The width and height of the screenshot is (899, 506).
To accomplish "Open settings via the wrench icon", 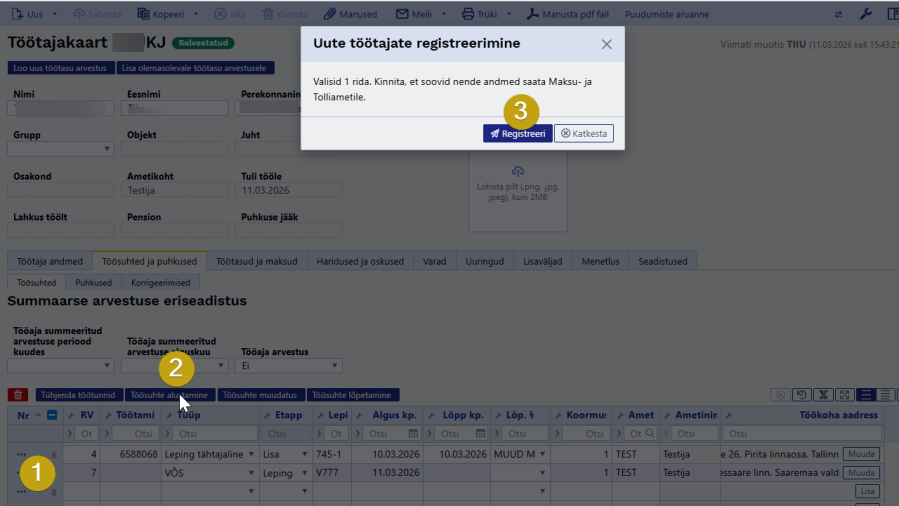I will (x=866, y=14).
